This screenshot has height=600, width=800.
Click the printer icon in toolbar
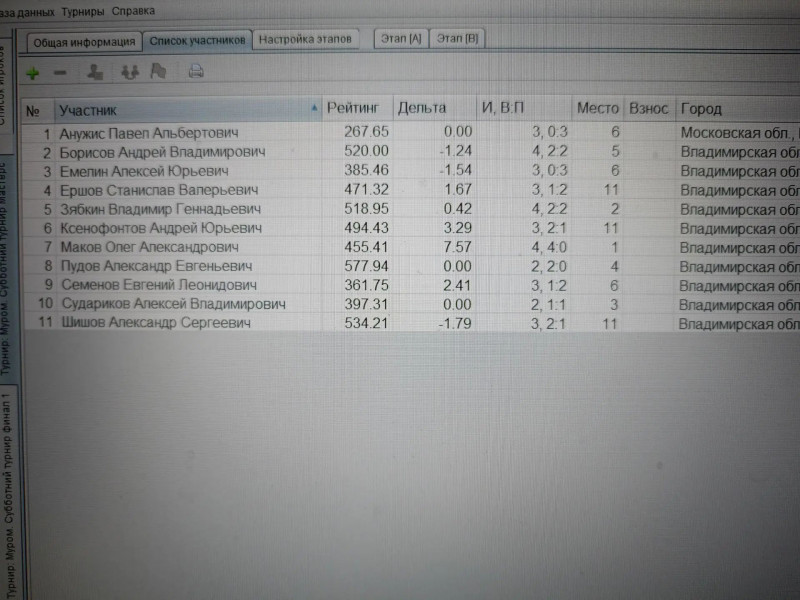196,71
